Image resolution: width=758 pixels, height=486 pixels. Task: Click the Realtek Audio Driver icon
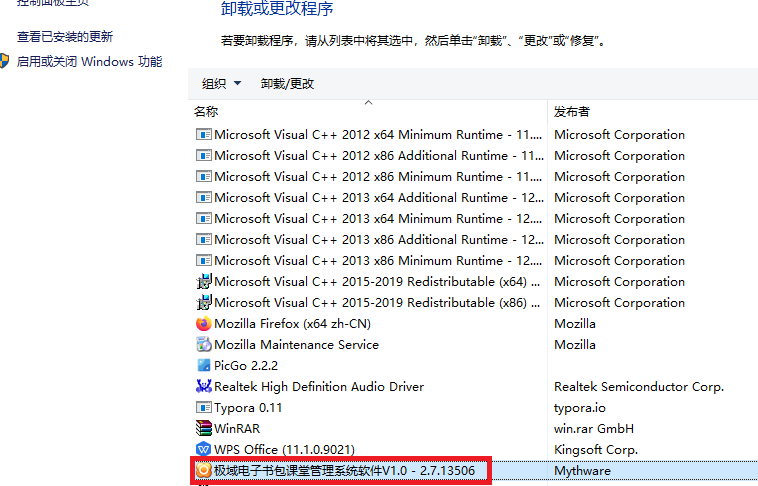204,386
